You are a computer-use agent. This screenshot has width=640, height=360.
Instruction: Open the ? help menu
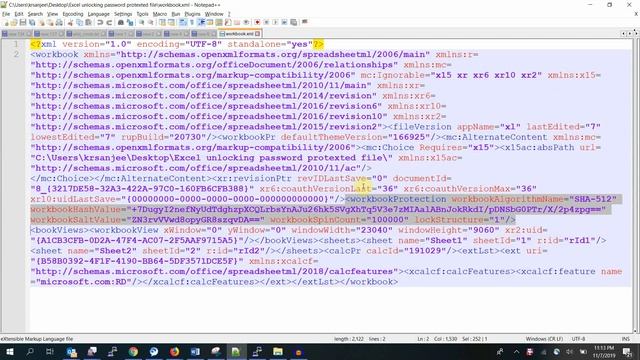pos(229,14)
